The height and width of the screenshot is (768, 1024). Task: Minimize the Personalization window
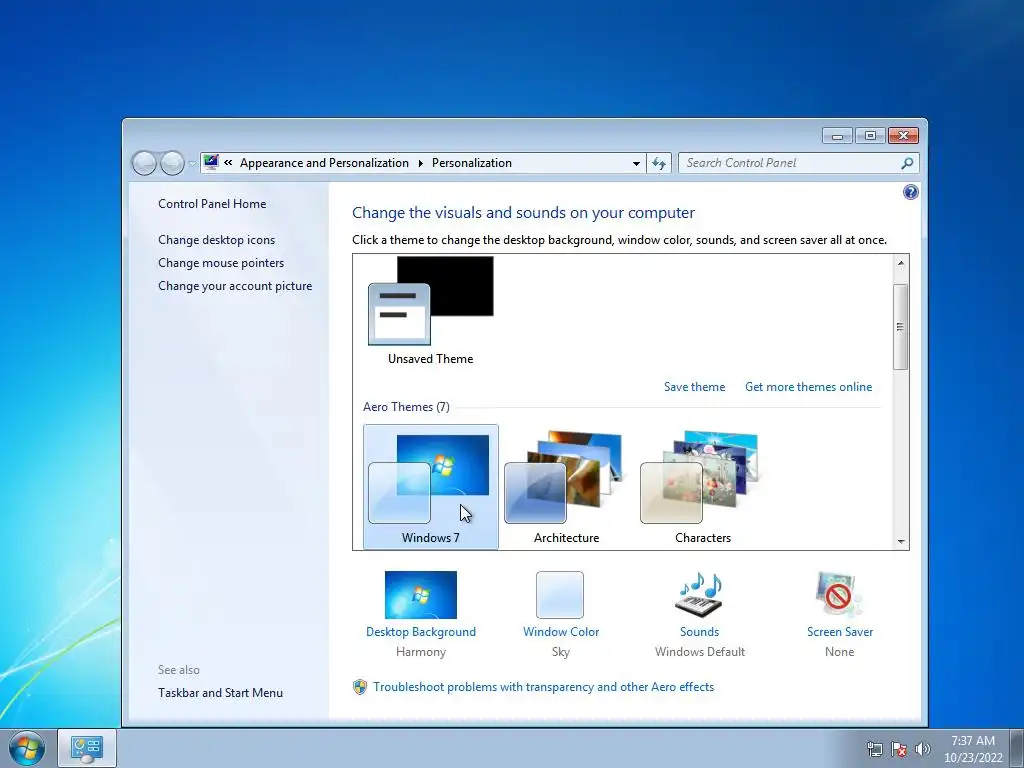[x=837, y=135]
